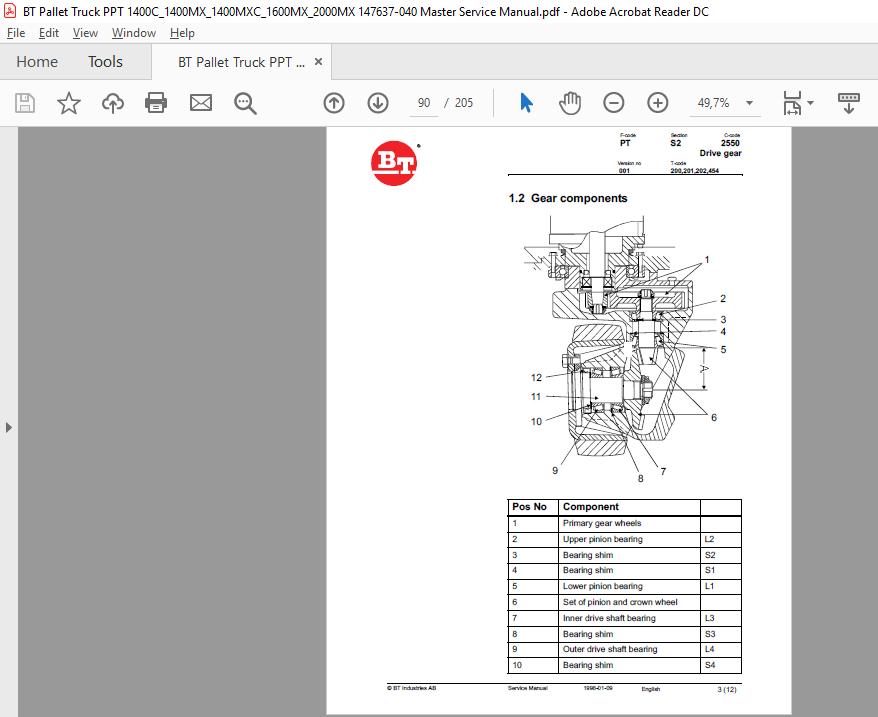Open the zoom level dropdown arrow

tap(749, 103)
